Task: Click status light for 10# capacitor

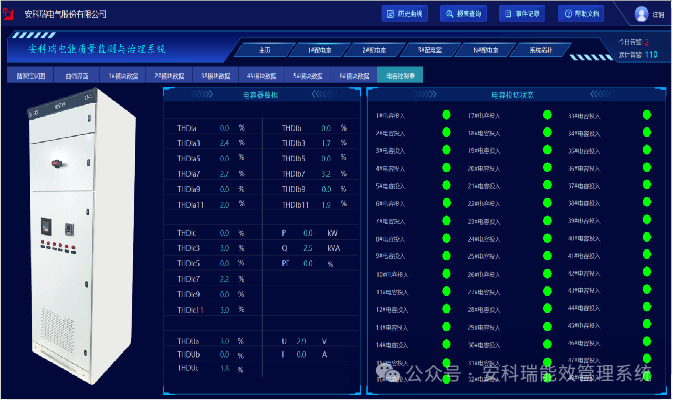Action: 446,273
